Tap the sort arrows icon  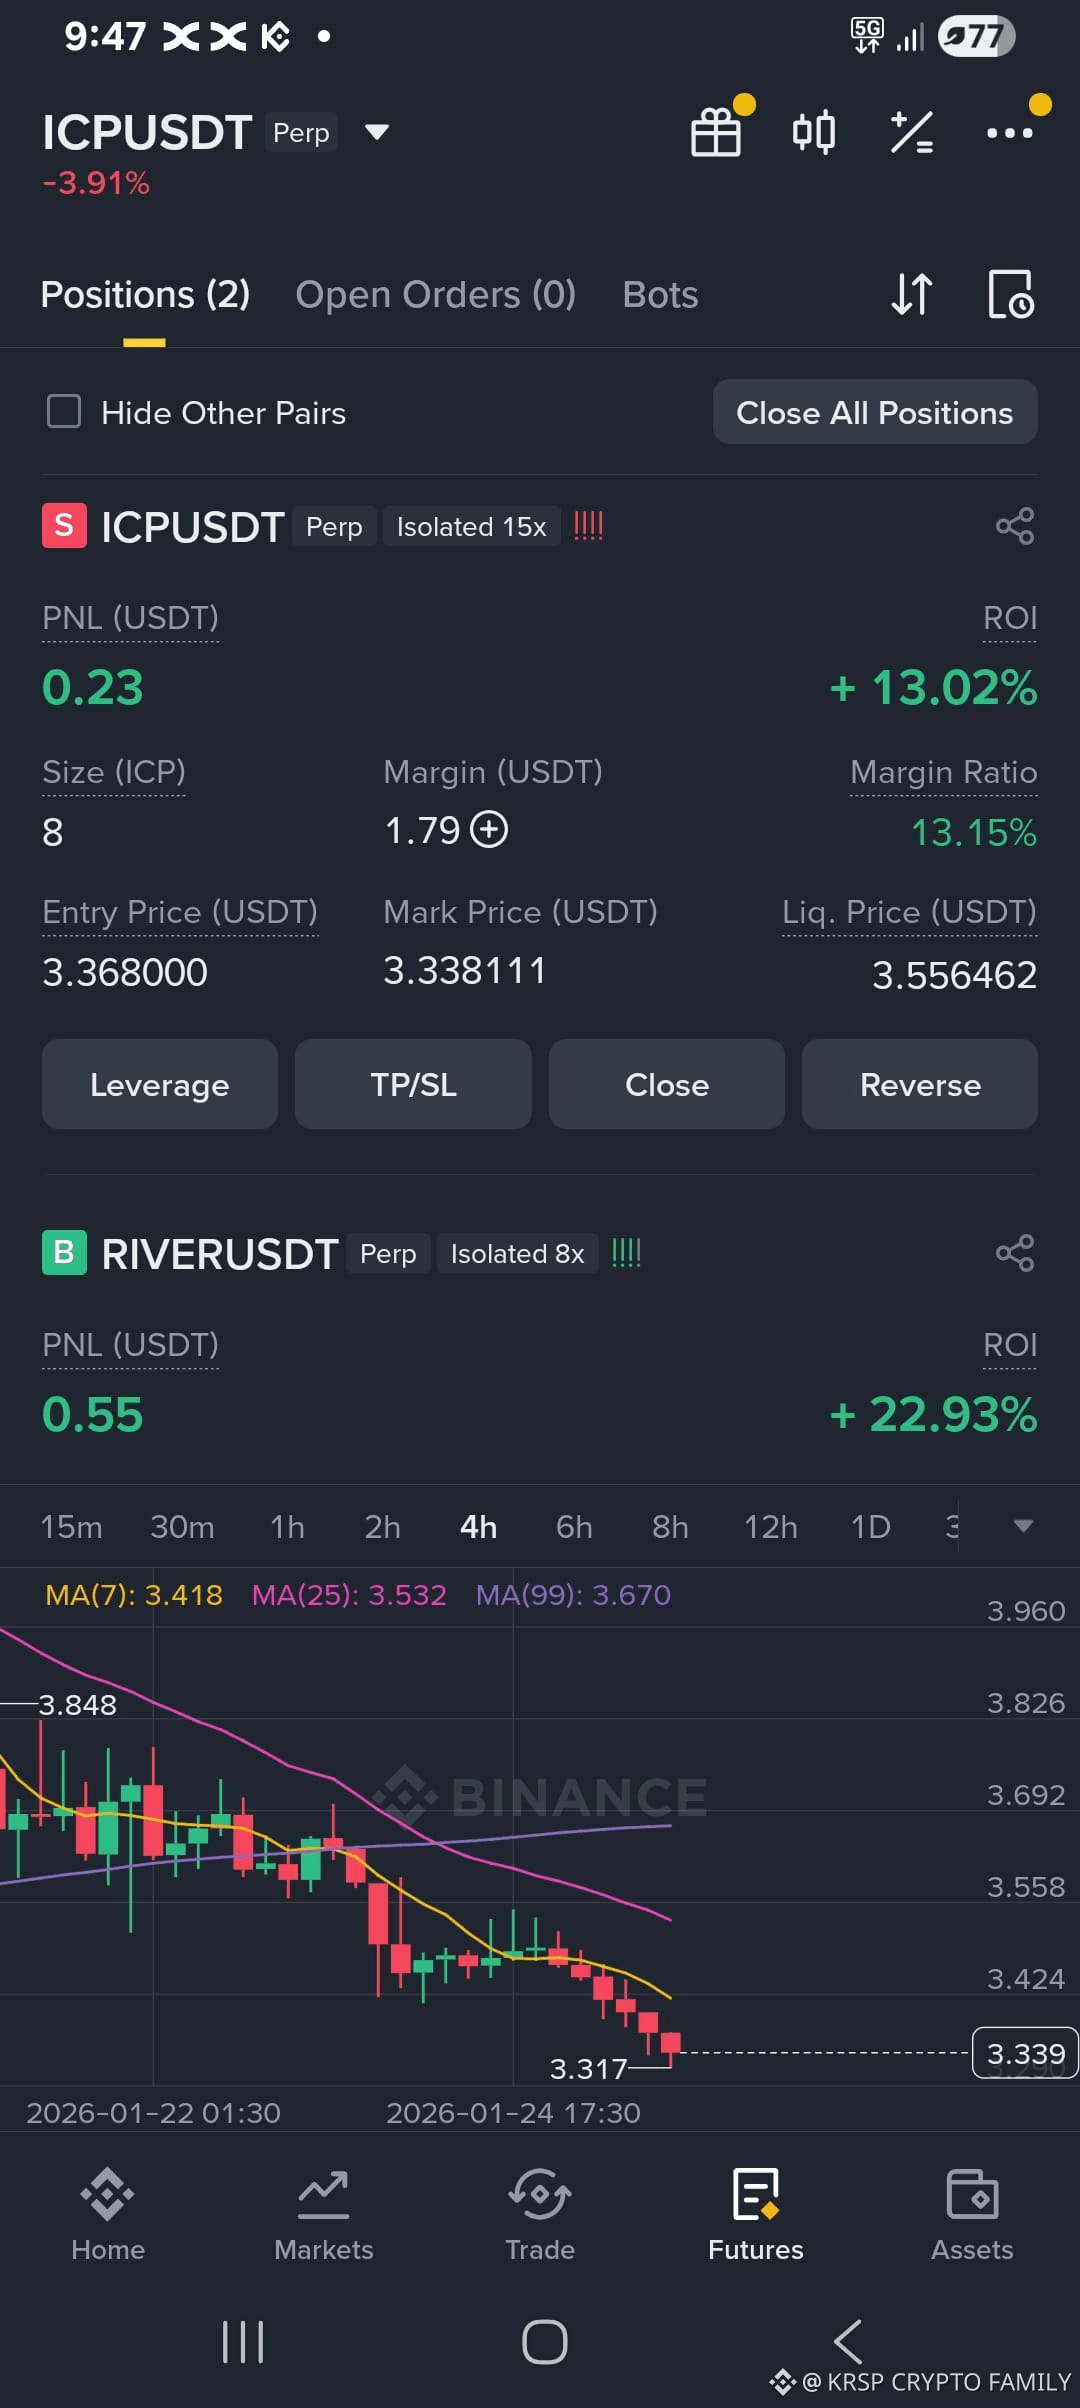[912, 294]
